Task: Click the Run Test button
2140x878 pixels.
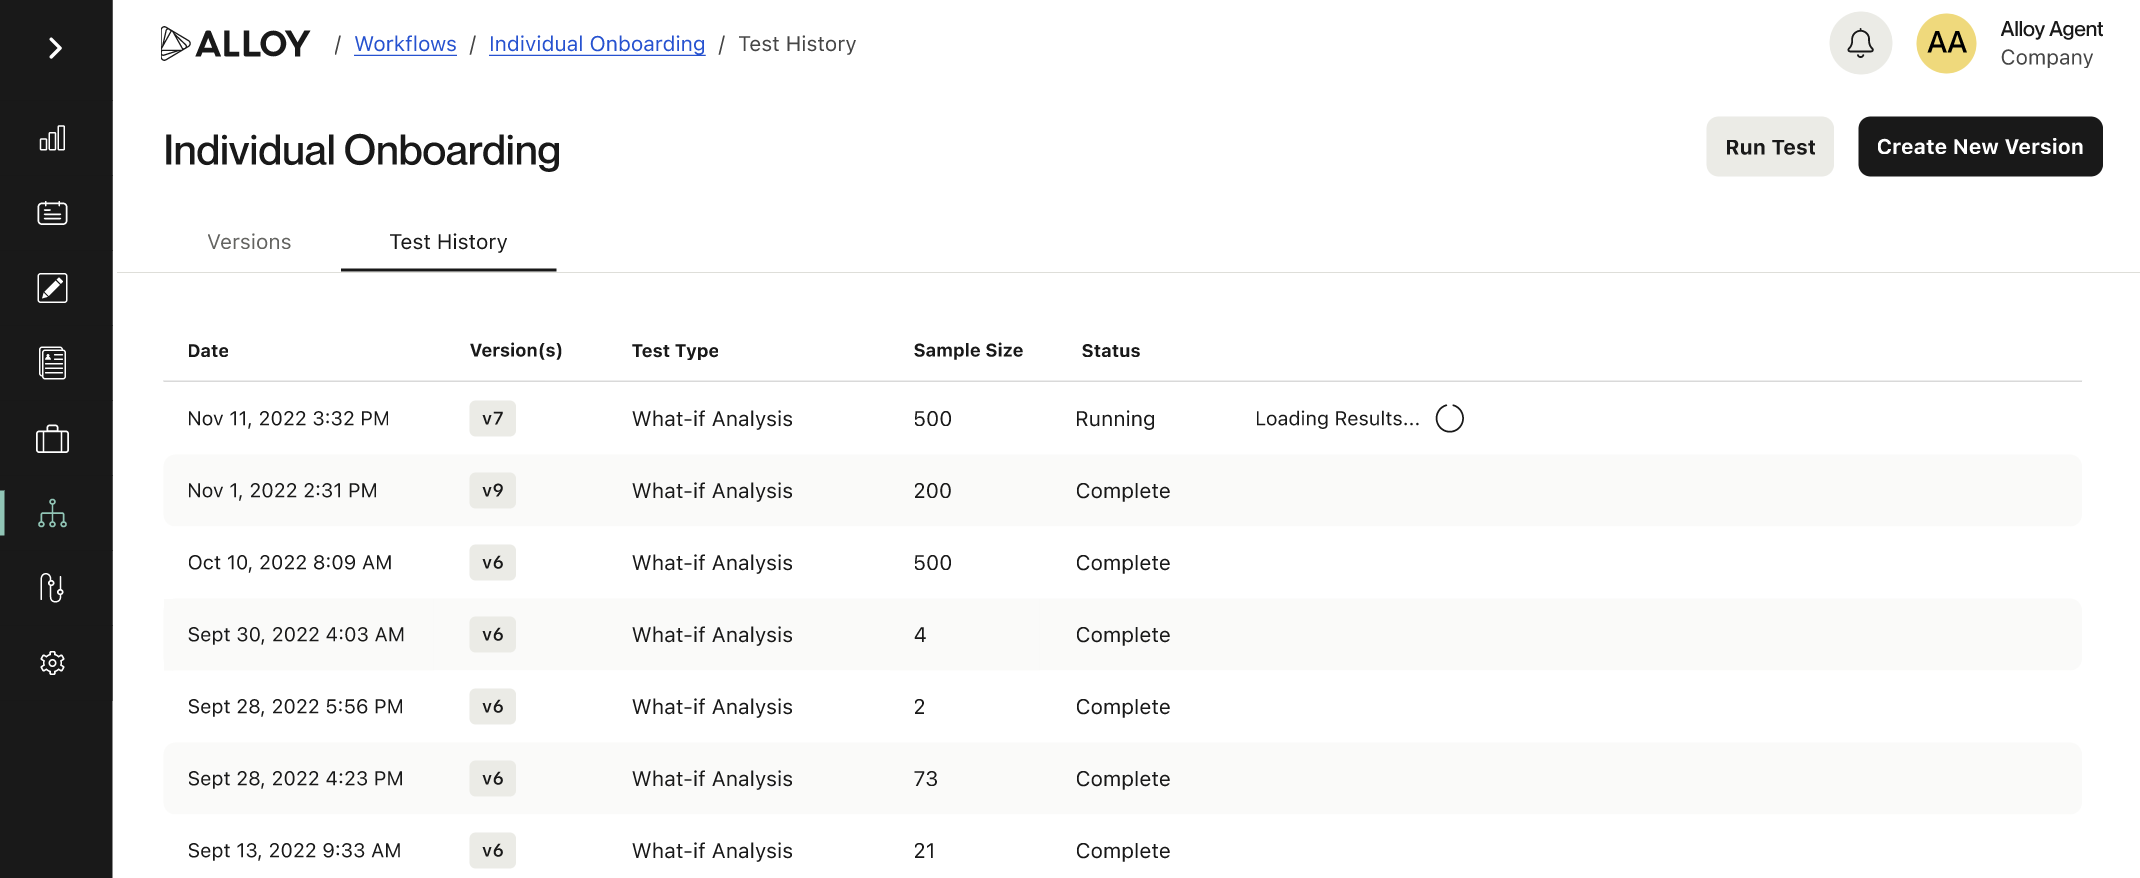Action: (1769, 147)
